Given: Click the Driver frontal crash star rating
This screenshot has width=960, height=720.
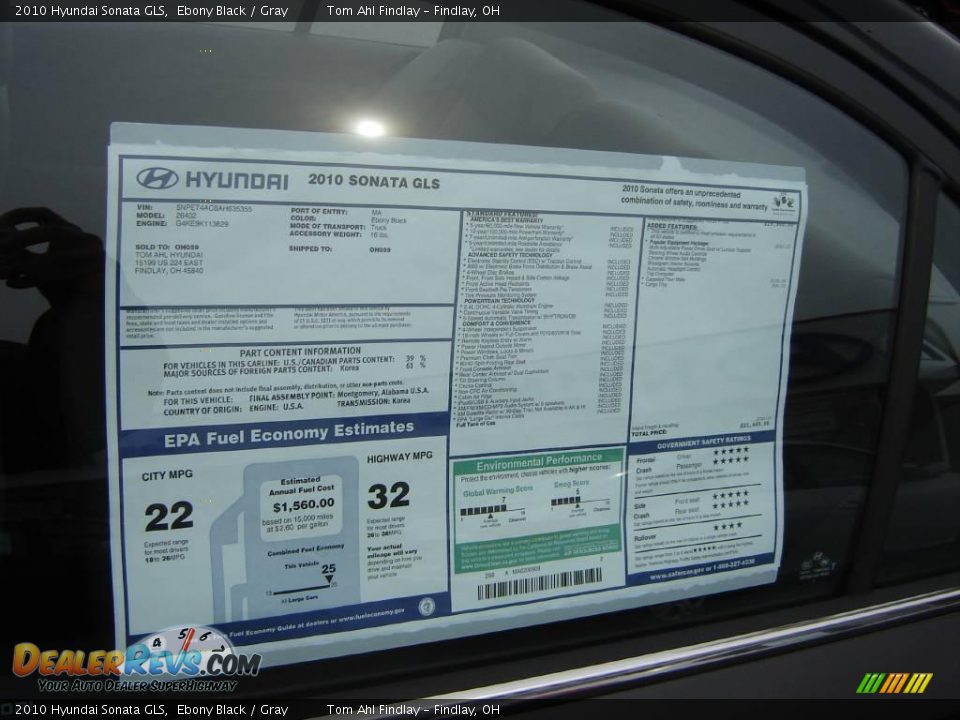Looking at the screenshot, I should click(x=730, y=451).
